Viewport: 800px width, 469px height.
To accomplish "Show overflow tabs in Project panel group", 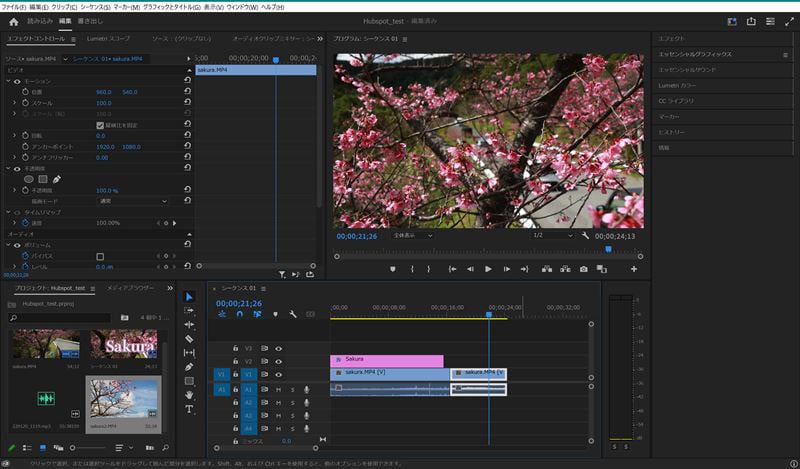I will click(170, 288).
